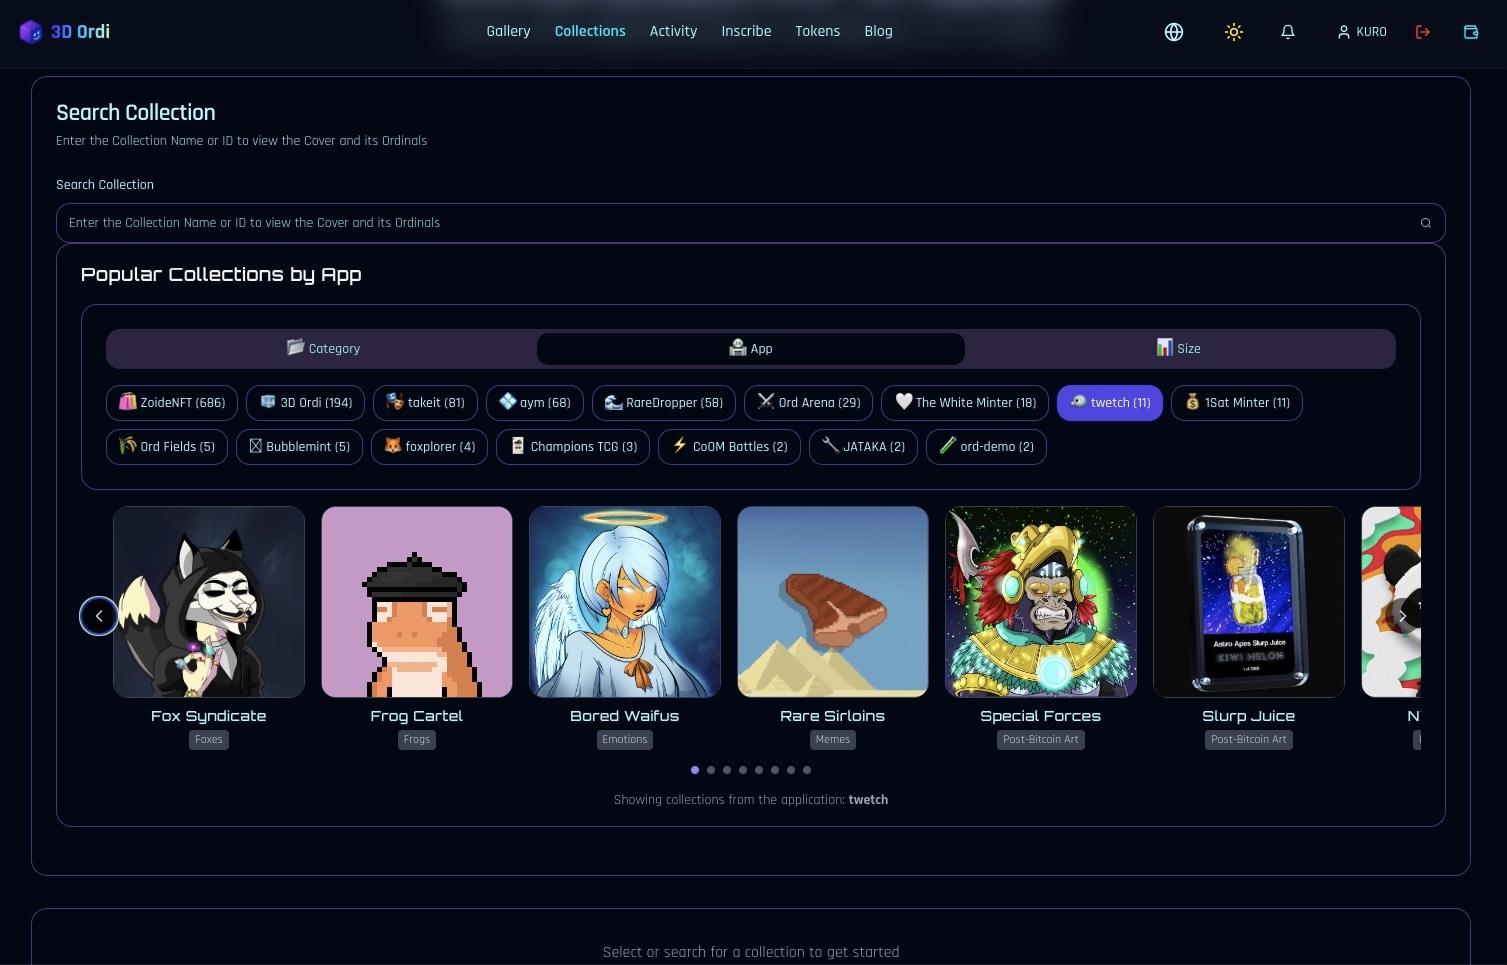Open the KURO user profile
Image resolution: width=1507 pixels, height=965 pixels.
[x=1362, y=32]
